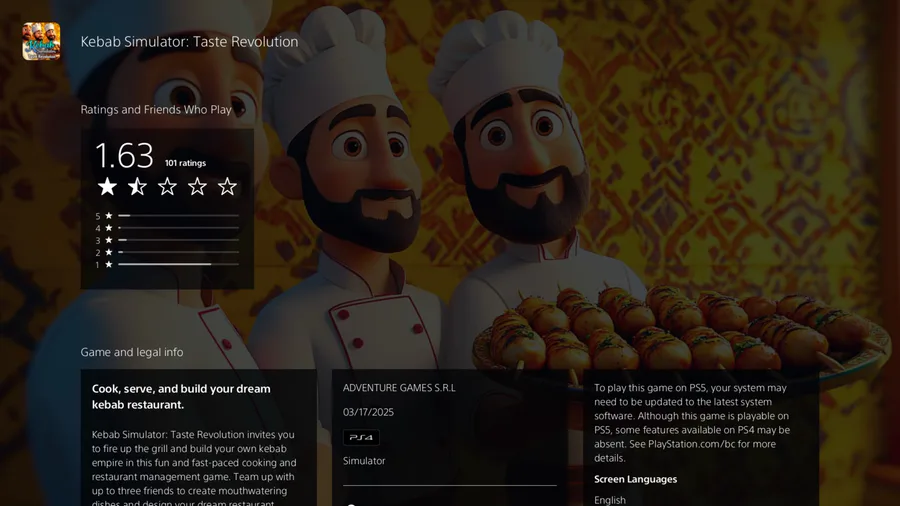Click the 101 ratings count label
900x506 pixels.
pyautogui.click(x=185, y=163)
